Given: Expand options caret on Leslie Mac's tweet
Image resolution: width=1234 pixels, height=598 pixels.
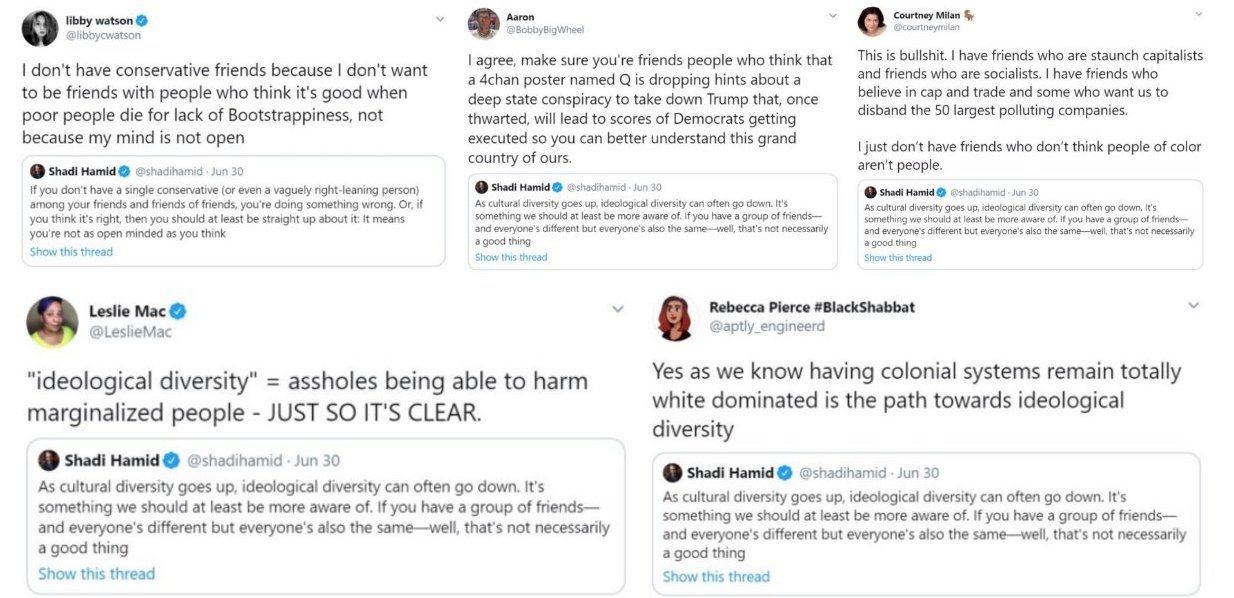Looking at the screenshot, I should 617,310.
